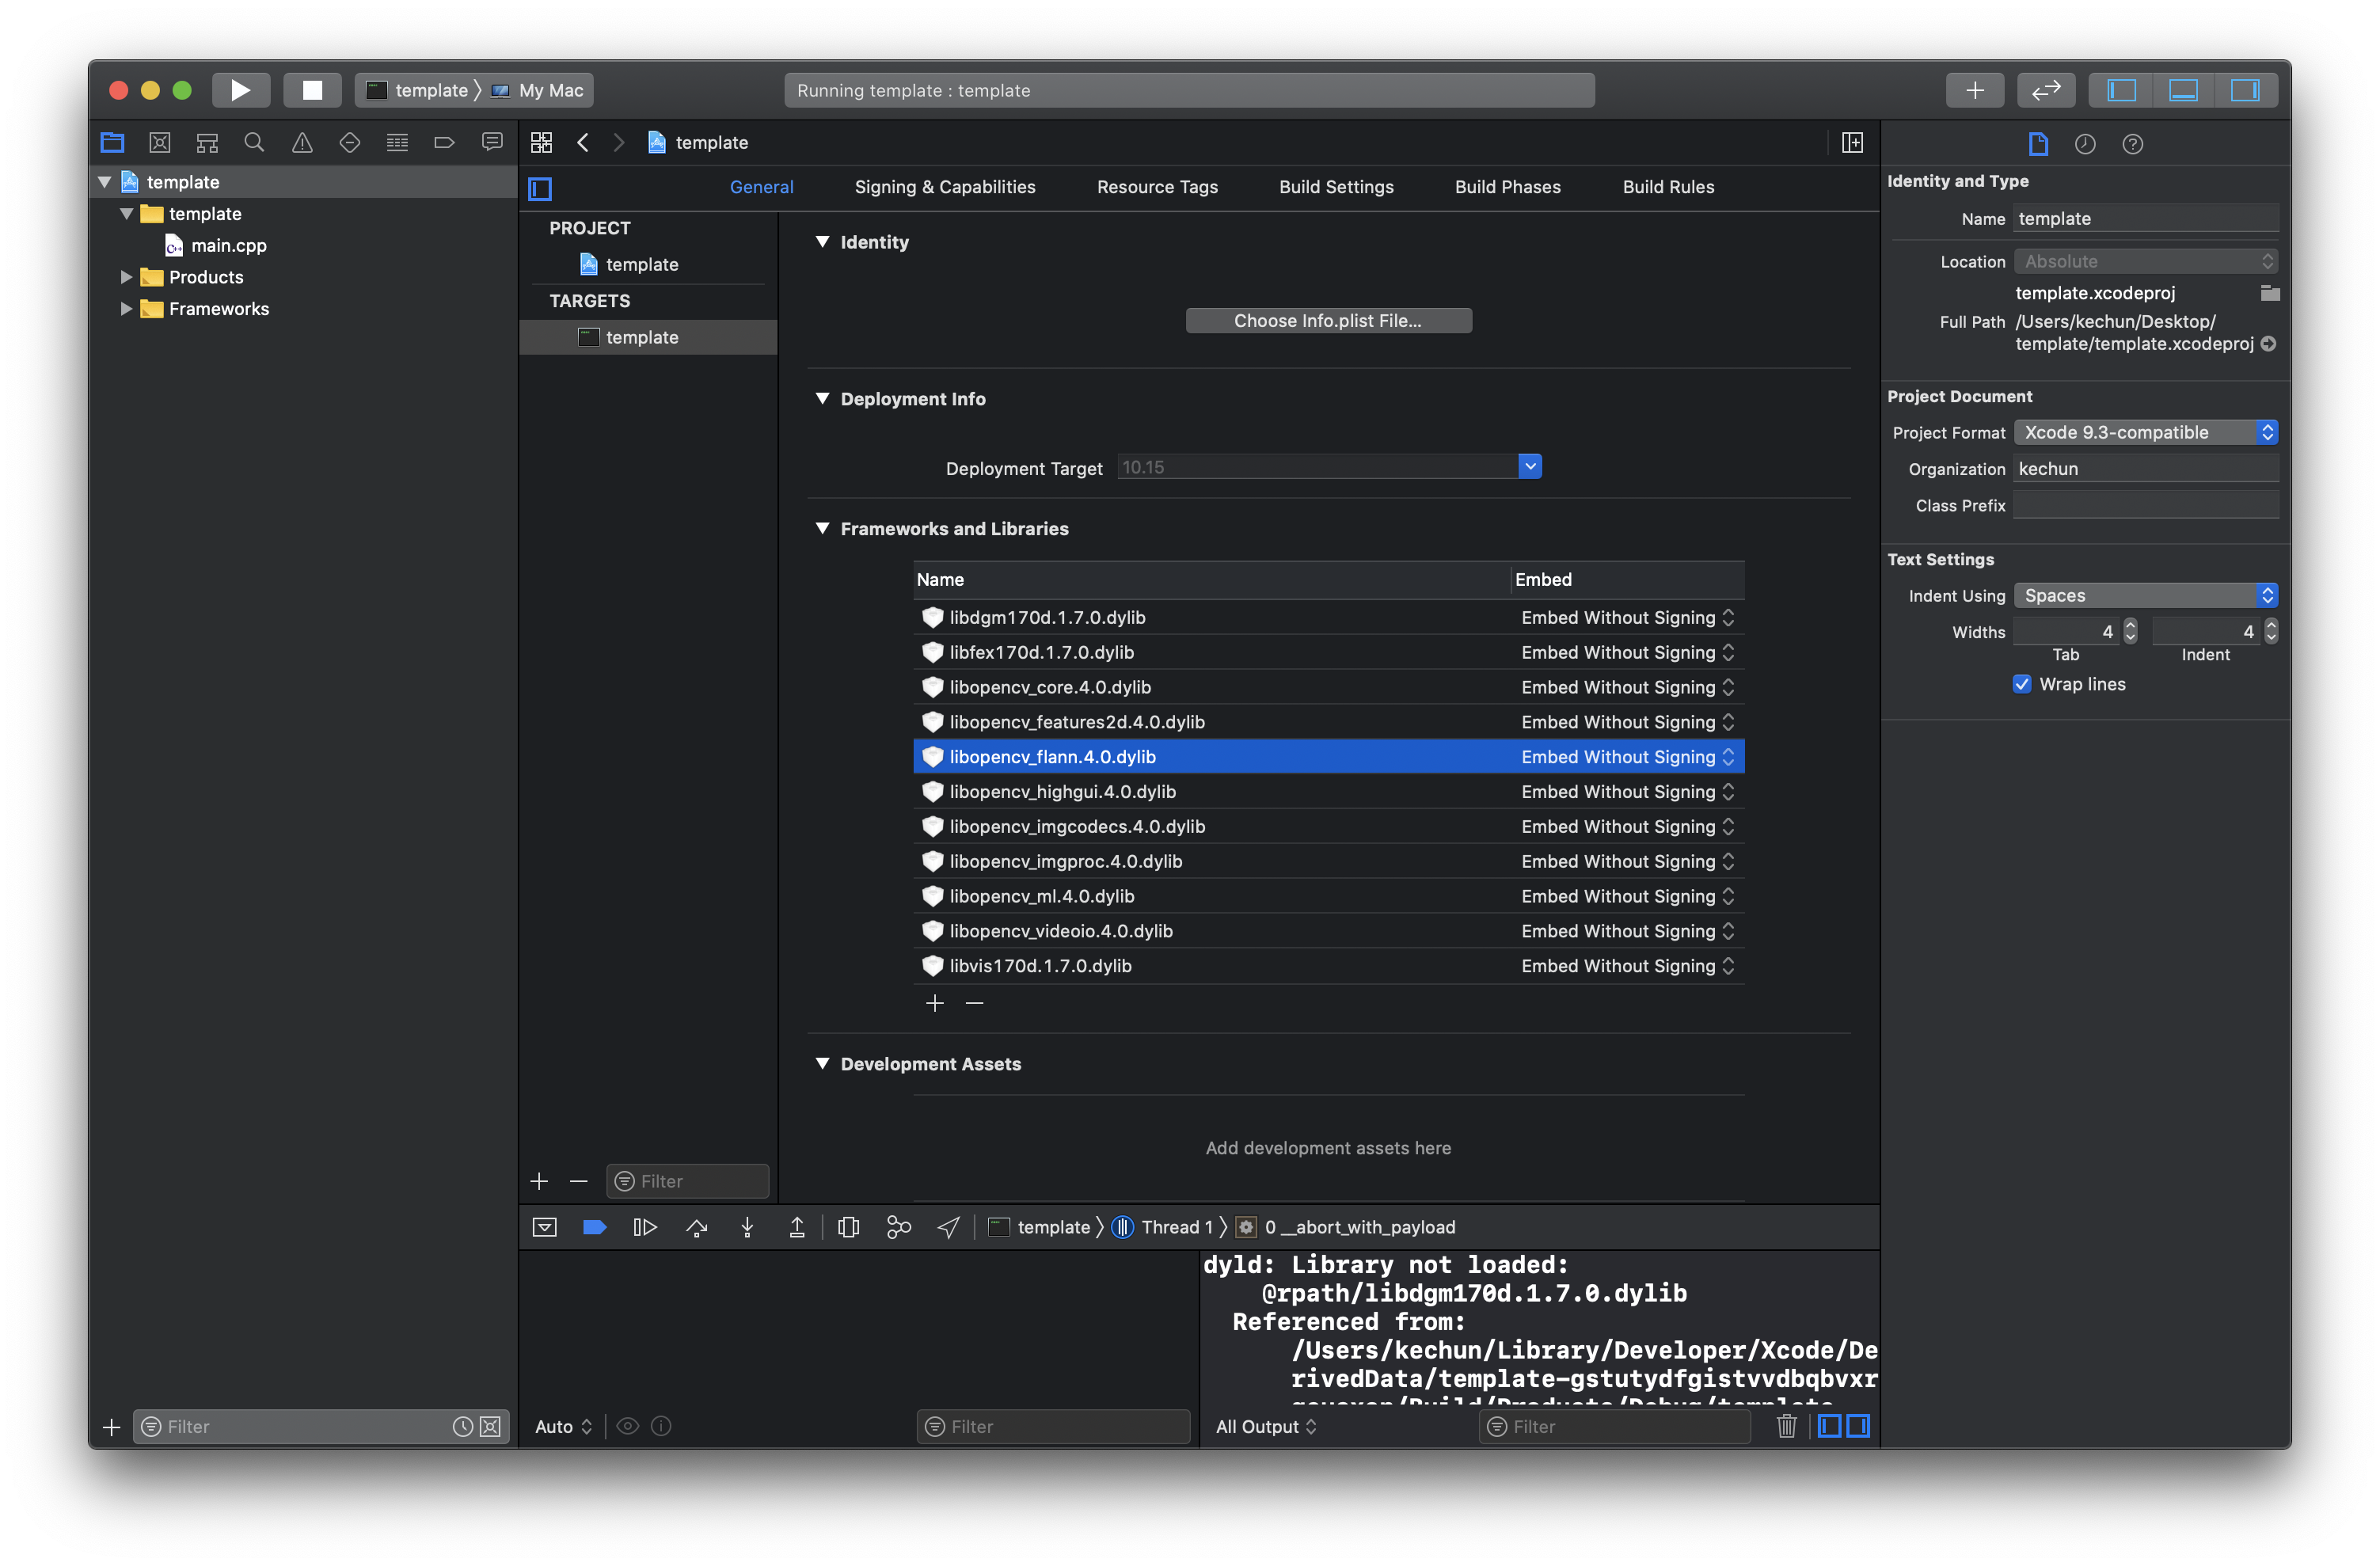Image resolution: width=2380 pixels, height=1566 pixels.
Task: Expand the Frameworks folder in navigator
Action: [x=126, y=309]
